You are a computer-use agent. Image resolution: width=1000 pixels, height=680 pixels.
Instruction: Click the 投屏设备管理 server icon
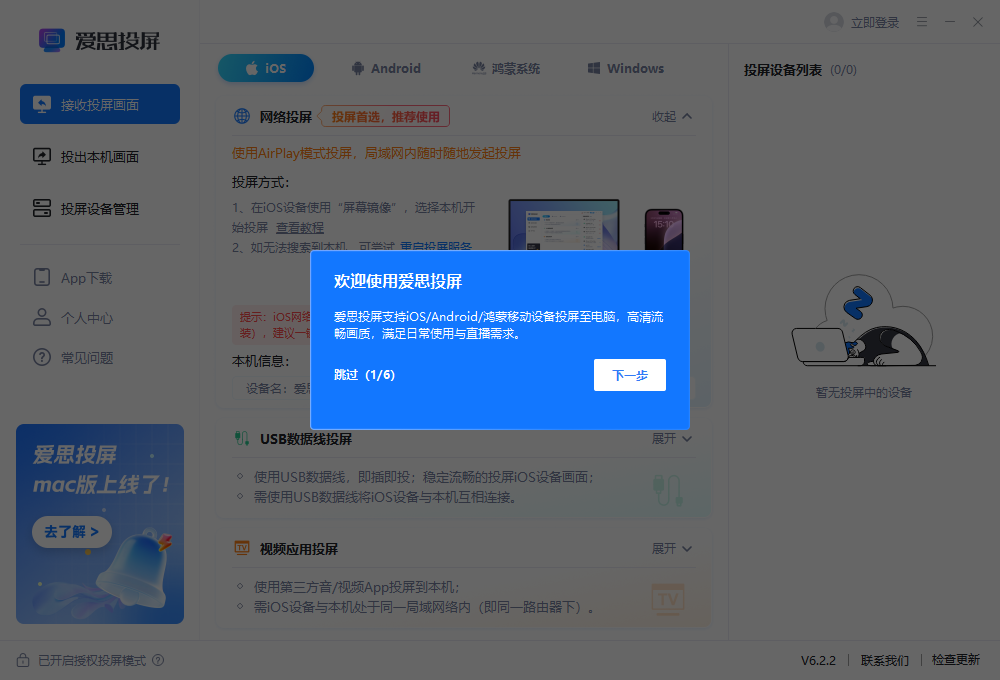click(x=42, y=209)
